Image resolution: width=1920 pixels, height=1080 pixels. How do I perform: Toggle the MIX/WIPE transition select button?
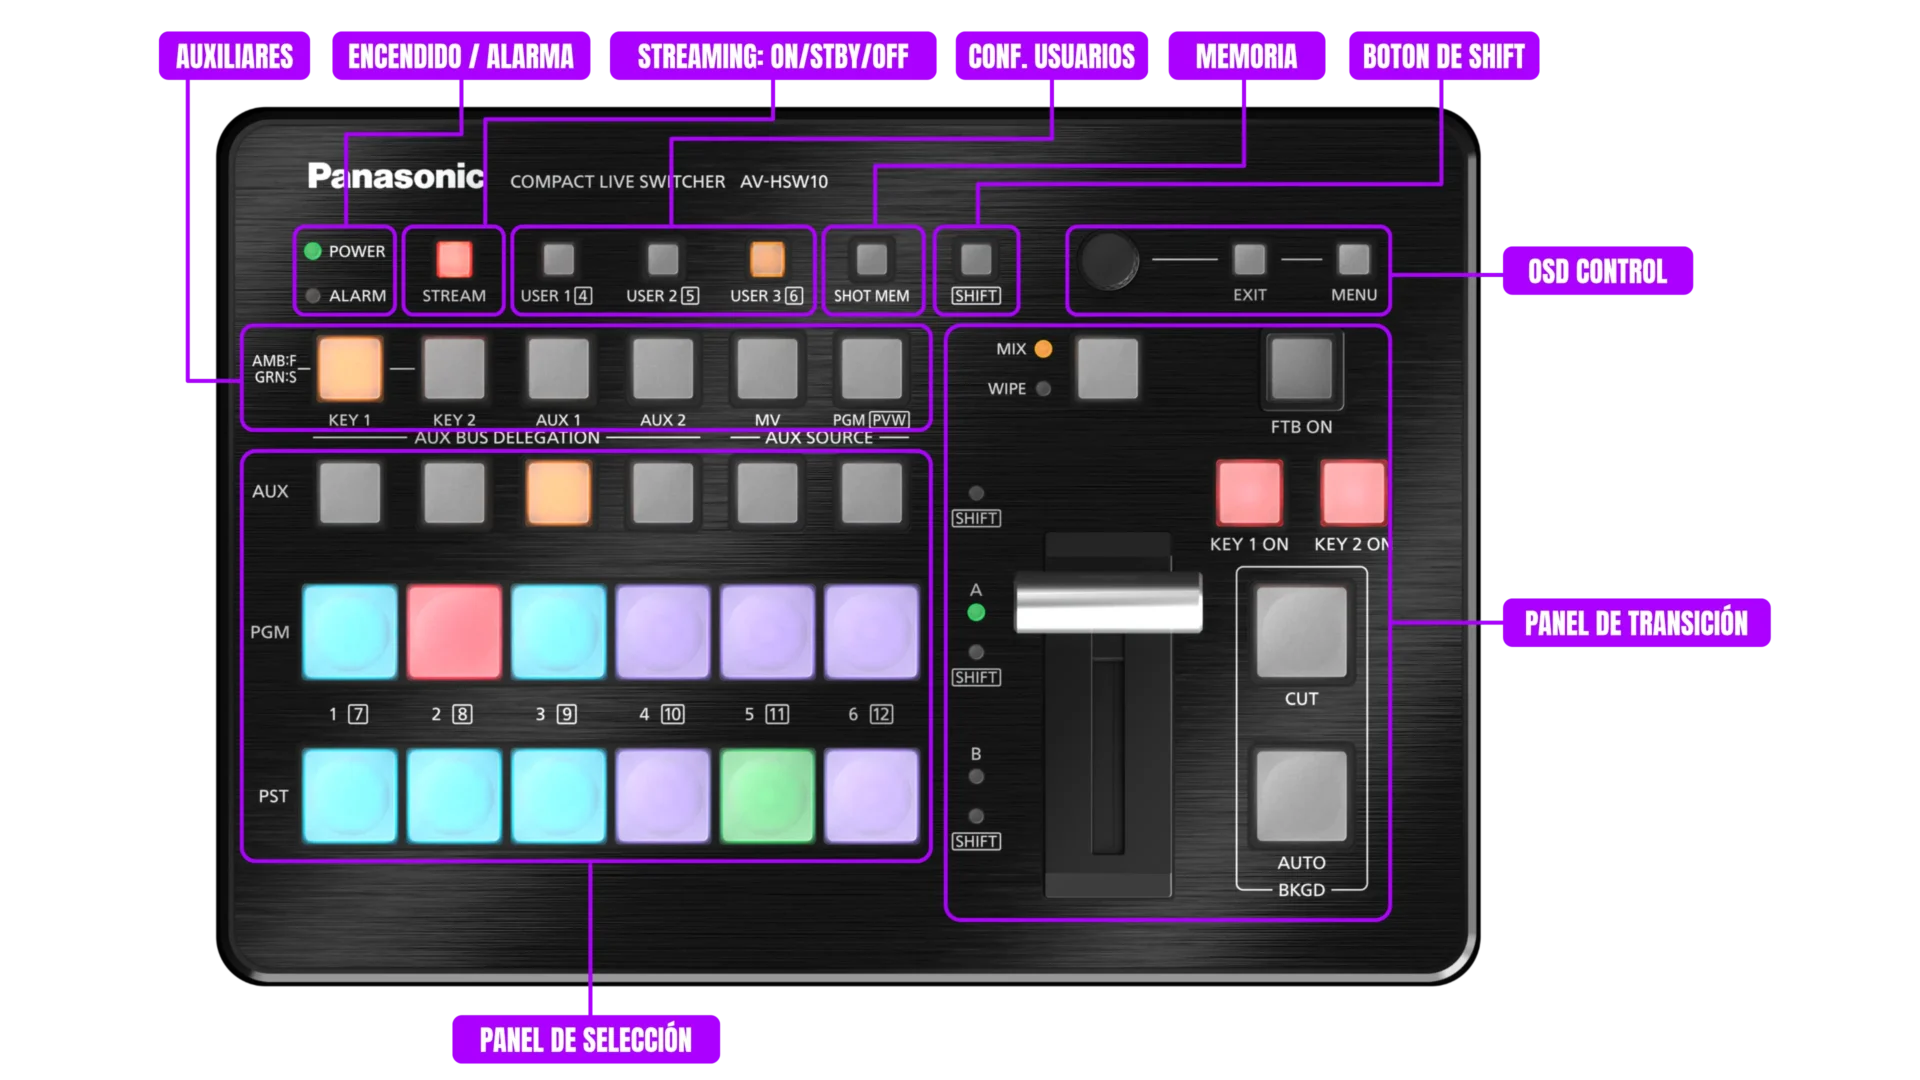(x=1107, y=368)
